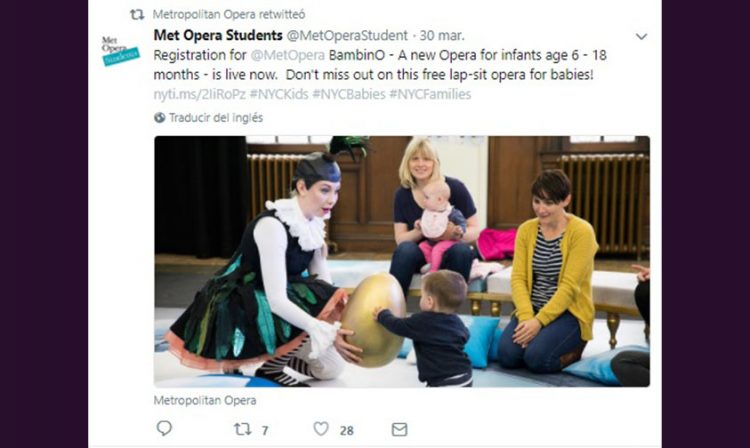Click the Met Opera Students avatar logo
Screen dimensions: 750x448
point(120,51)
